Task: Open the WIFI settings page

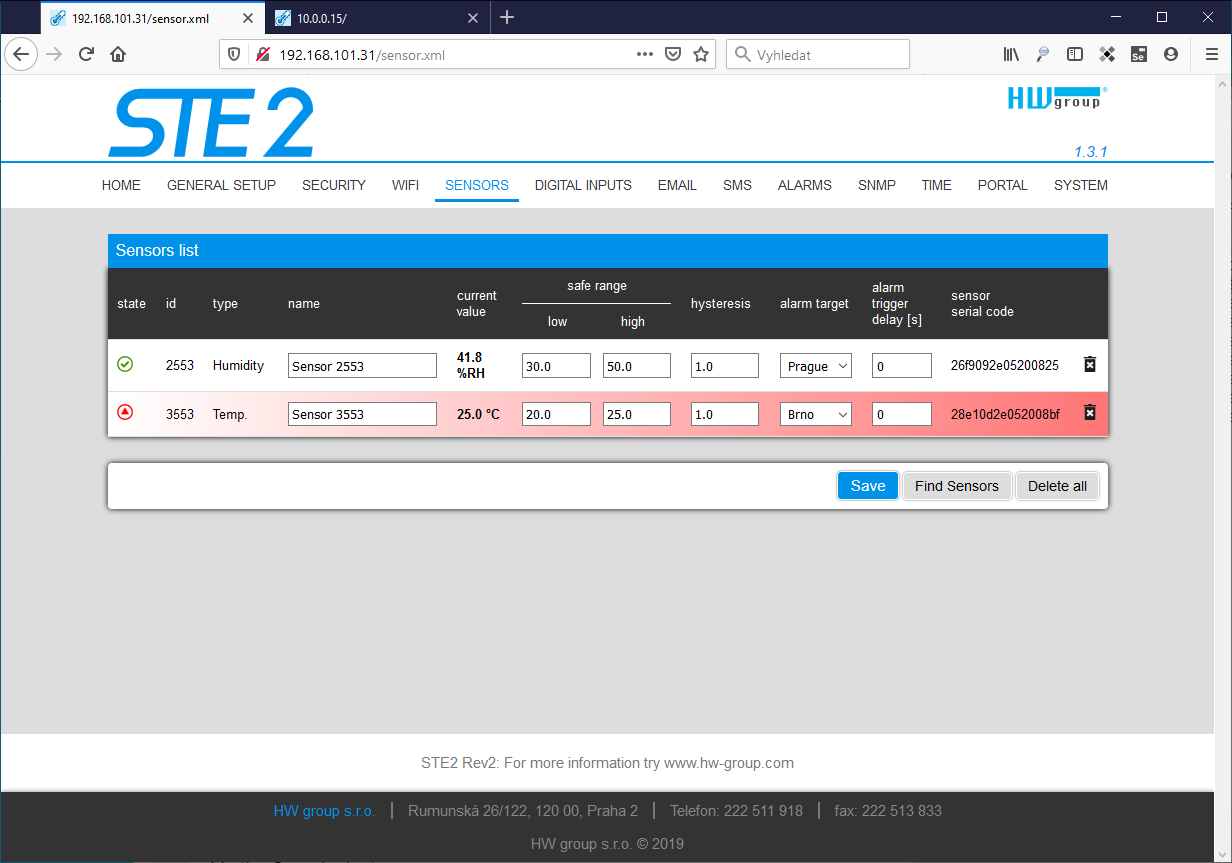Action: coord(405,185)
